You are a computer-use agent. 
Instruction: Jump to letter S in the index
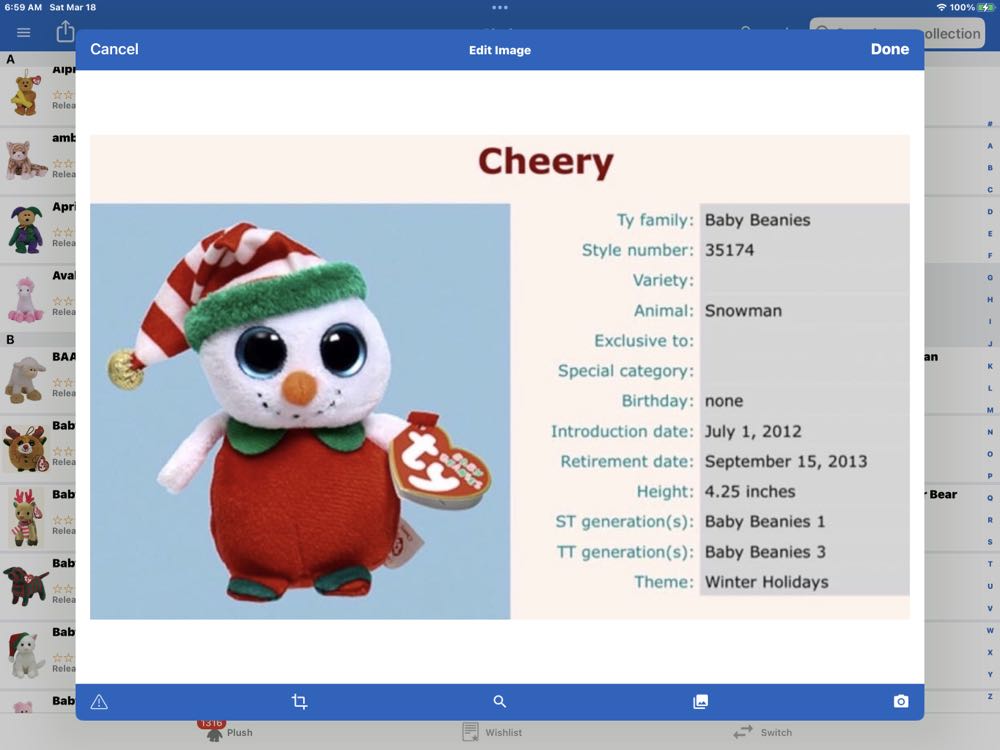[990, 541]
